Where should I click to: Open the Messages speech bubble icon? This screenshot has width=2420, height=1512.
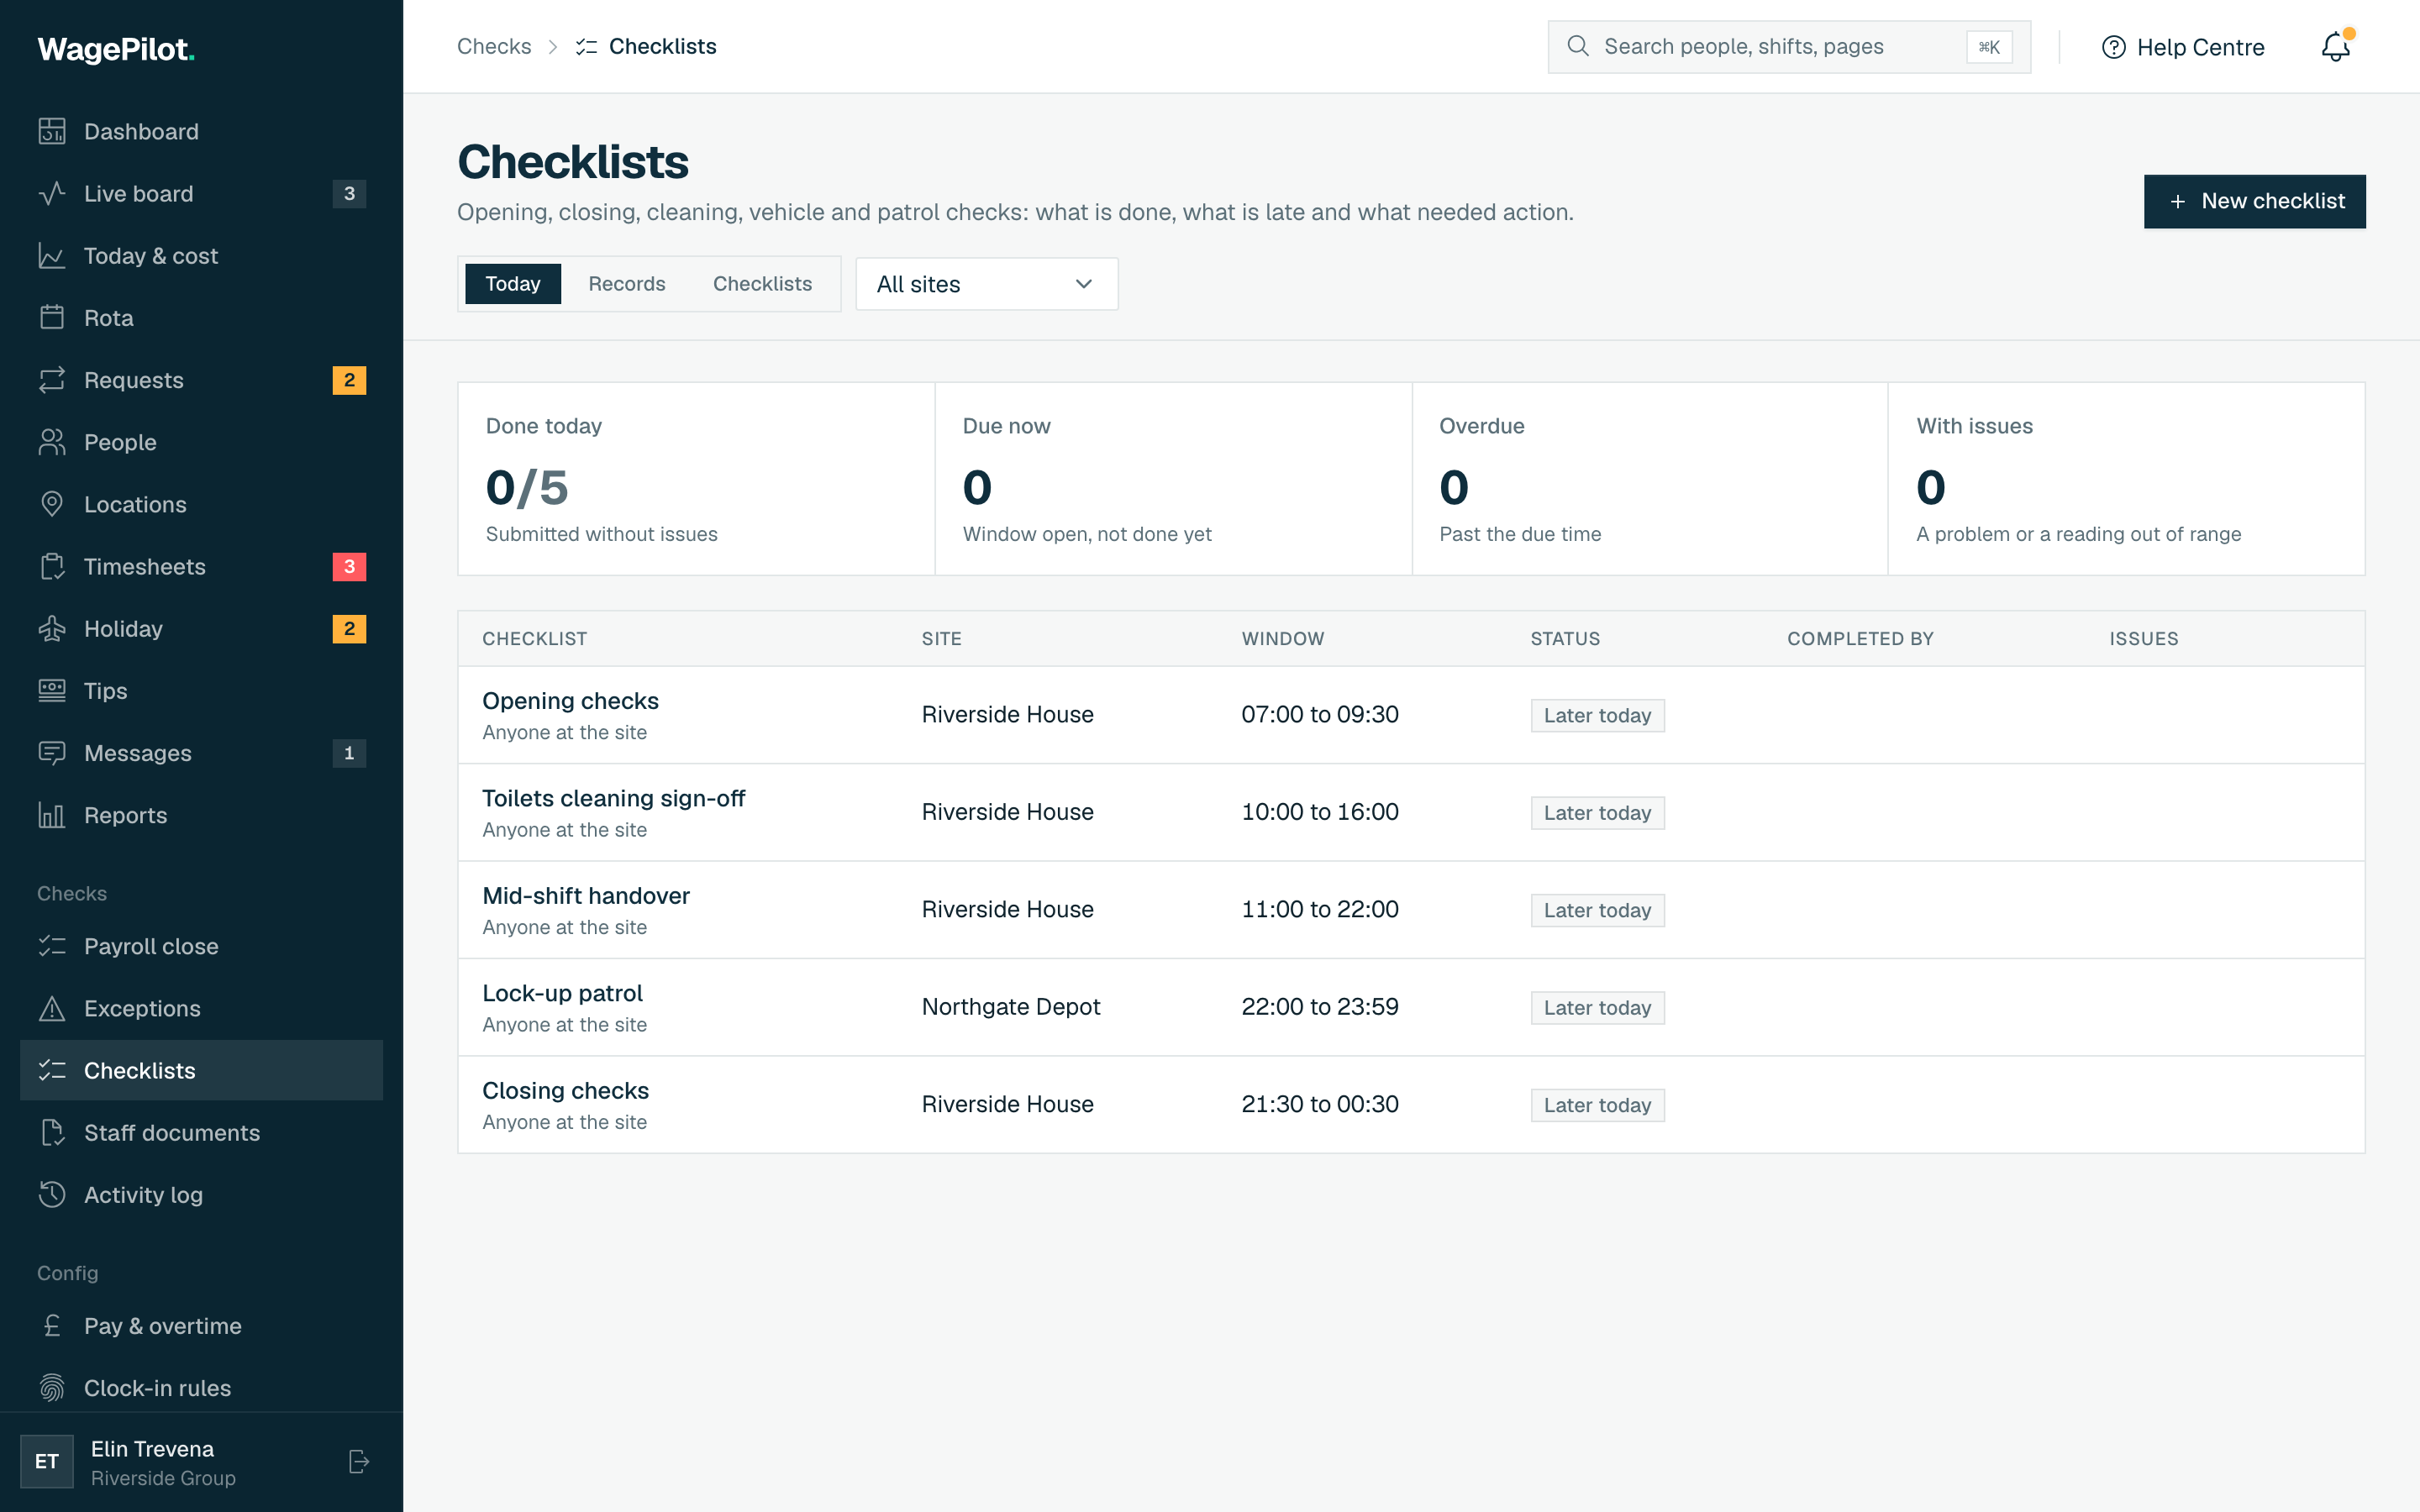(x=52, y=753)
